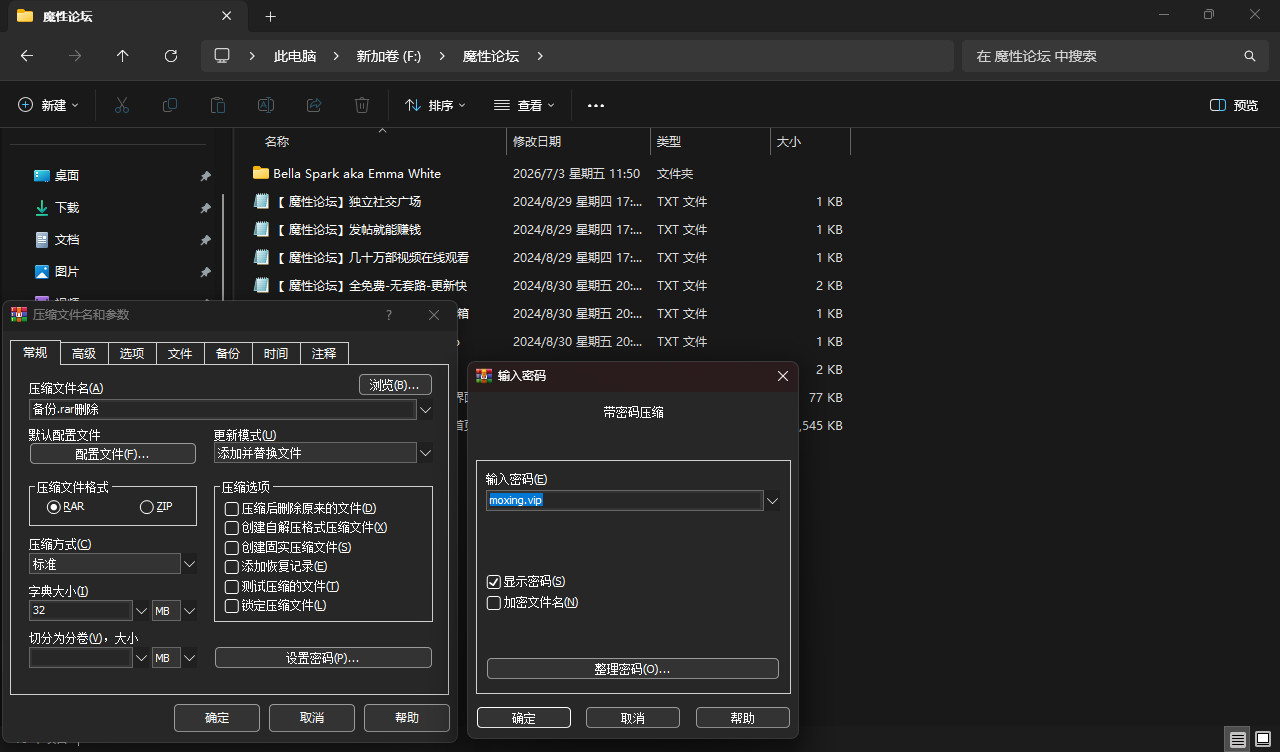The width and height of the screenshot is (1280, 752).
Task: Uncheck the 显示密码 checkbox
Action: point(494,582)
